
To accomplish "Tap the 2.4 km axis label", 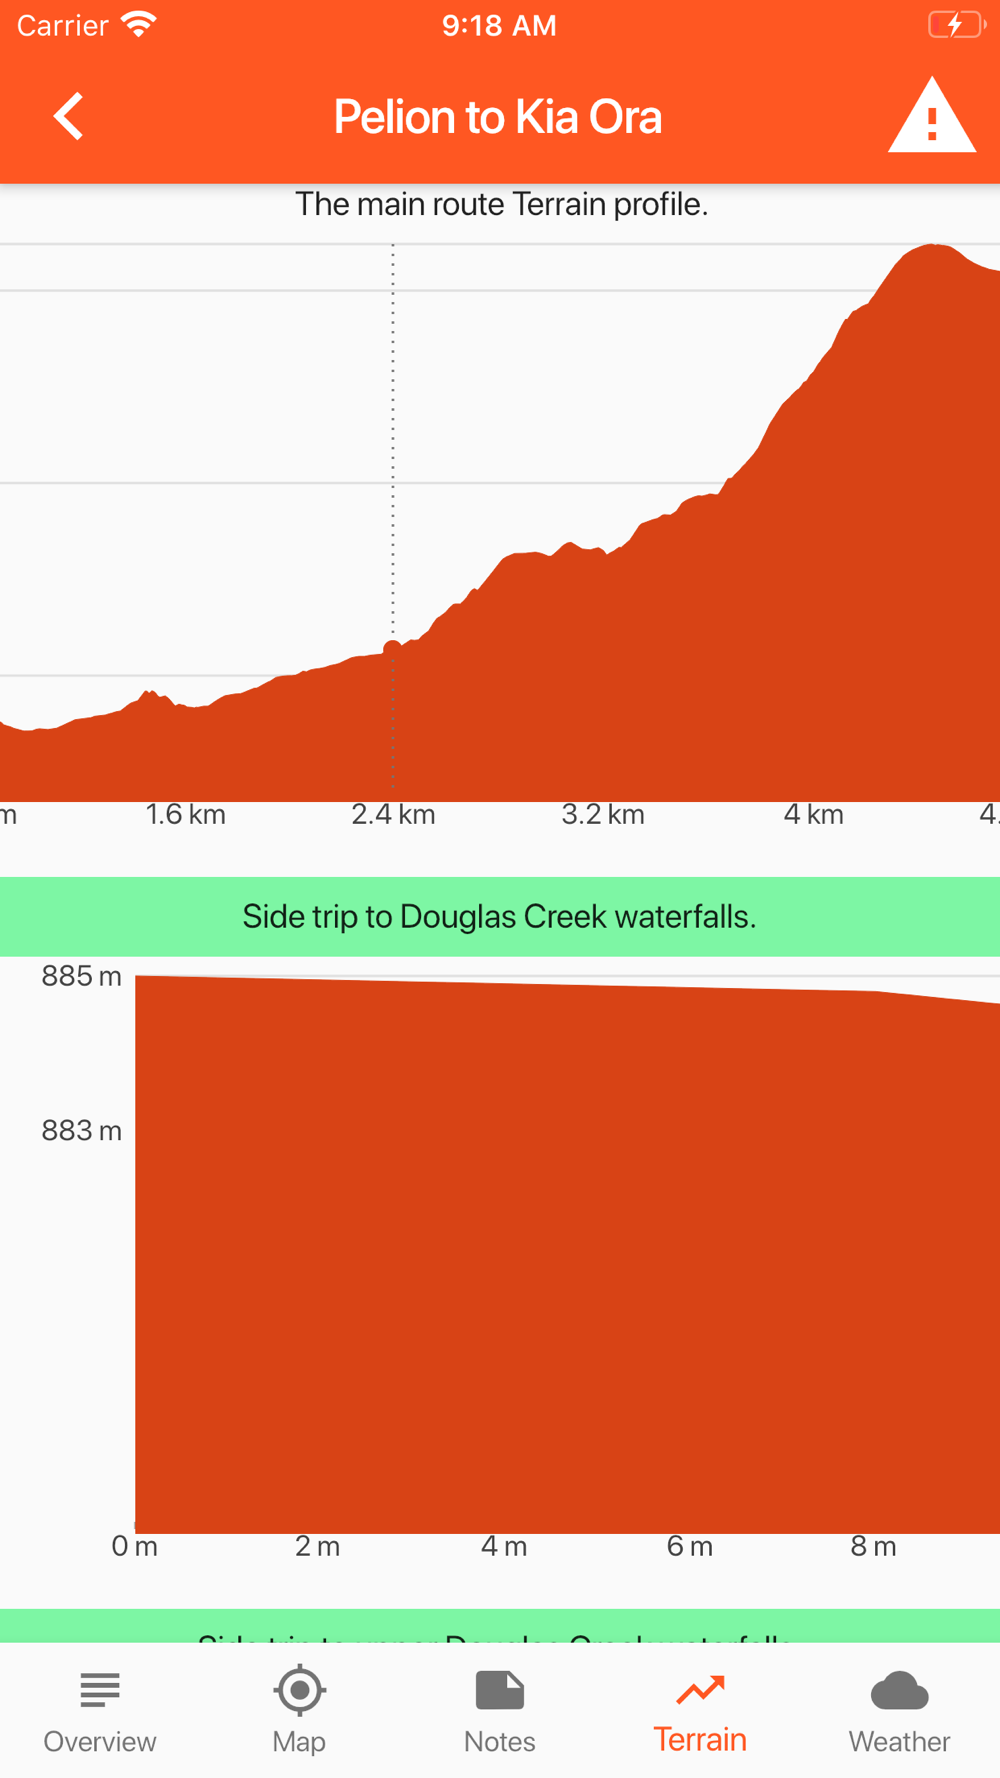I will (393, 814).
